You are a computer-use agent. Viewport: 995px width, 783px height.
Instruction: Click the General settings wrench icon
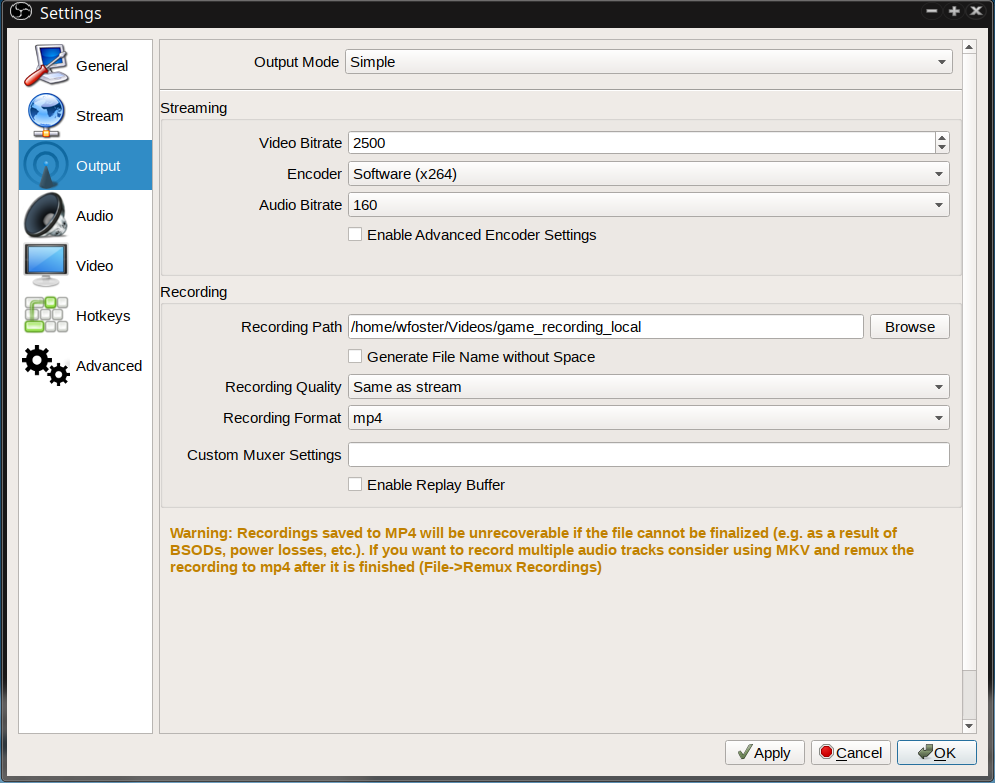pyautogui.click(x=46, y=66)
